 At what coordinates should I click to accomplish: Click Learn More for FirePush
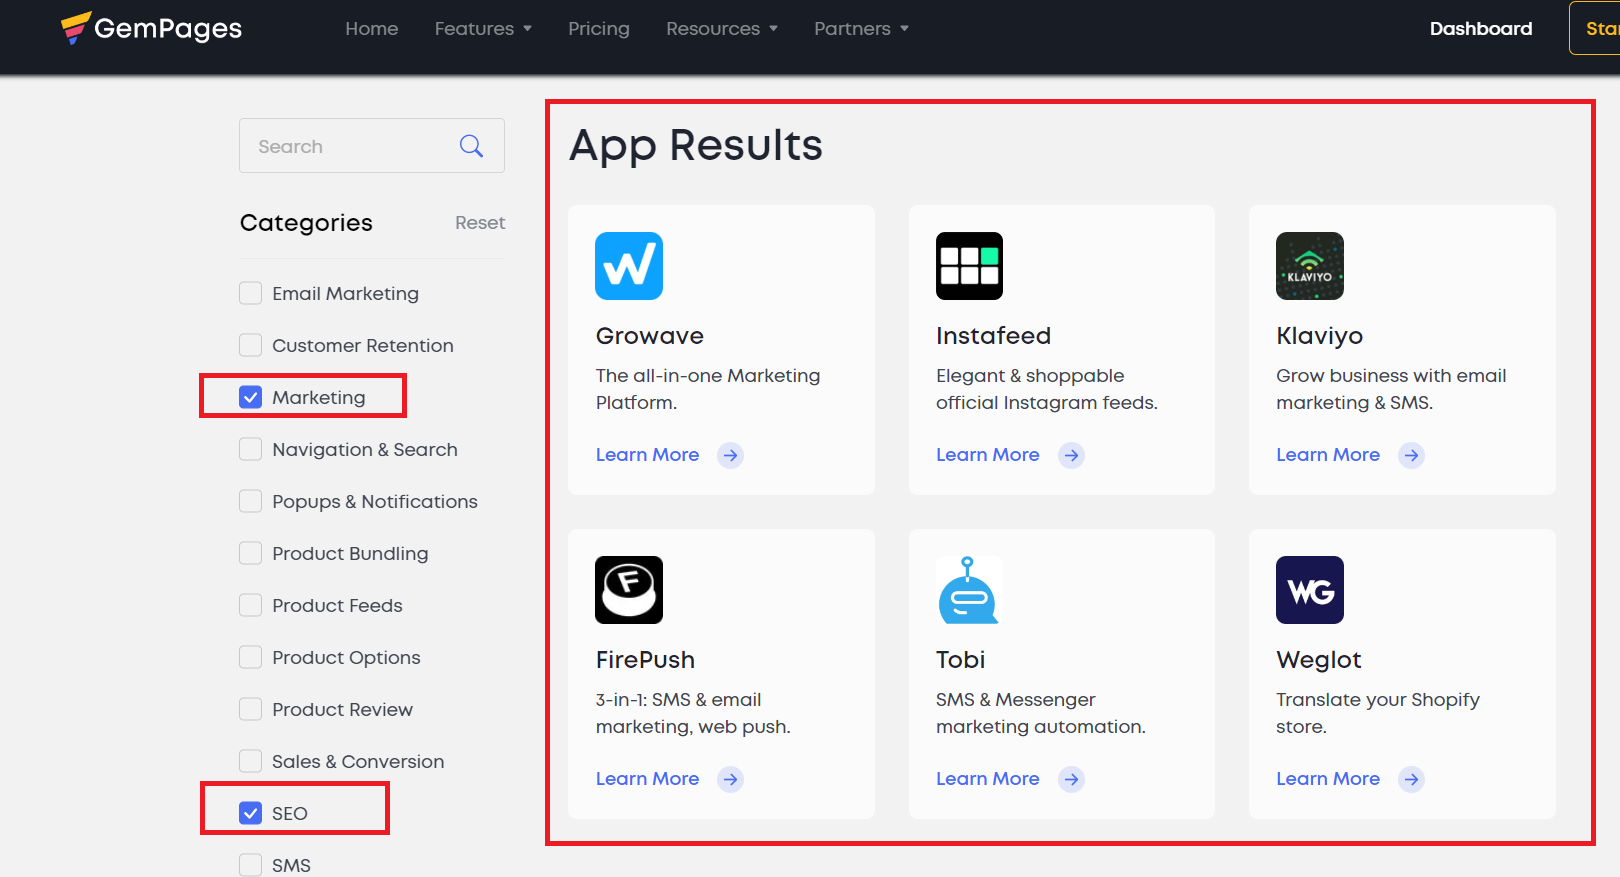647,779
